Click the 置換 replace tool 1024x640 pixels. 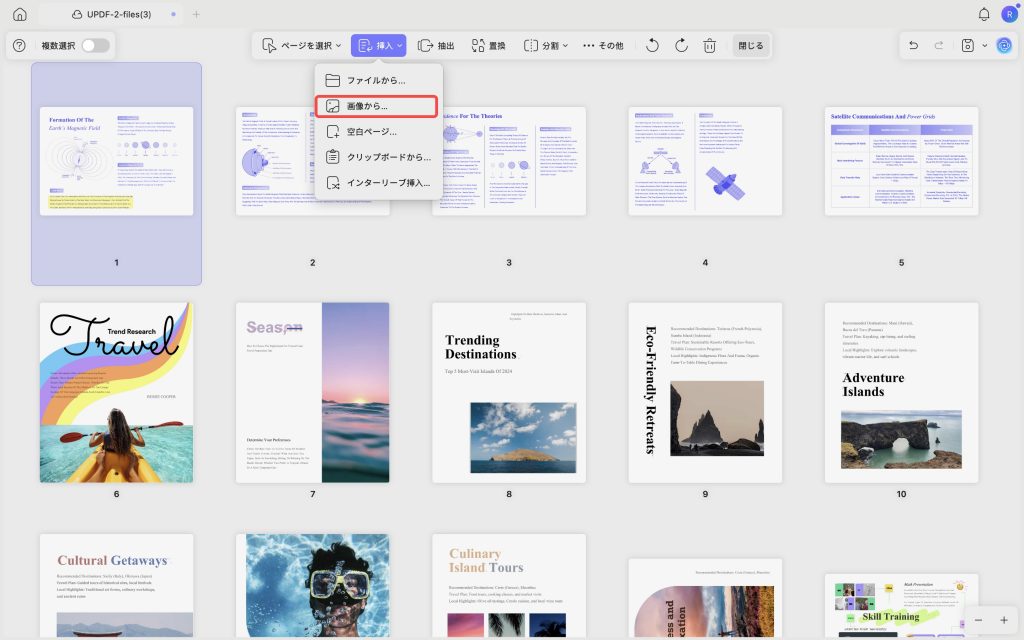[488, 46]
